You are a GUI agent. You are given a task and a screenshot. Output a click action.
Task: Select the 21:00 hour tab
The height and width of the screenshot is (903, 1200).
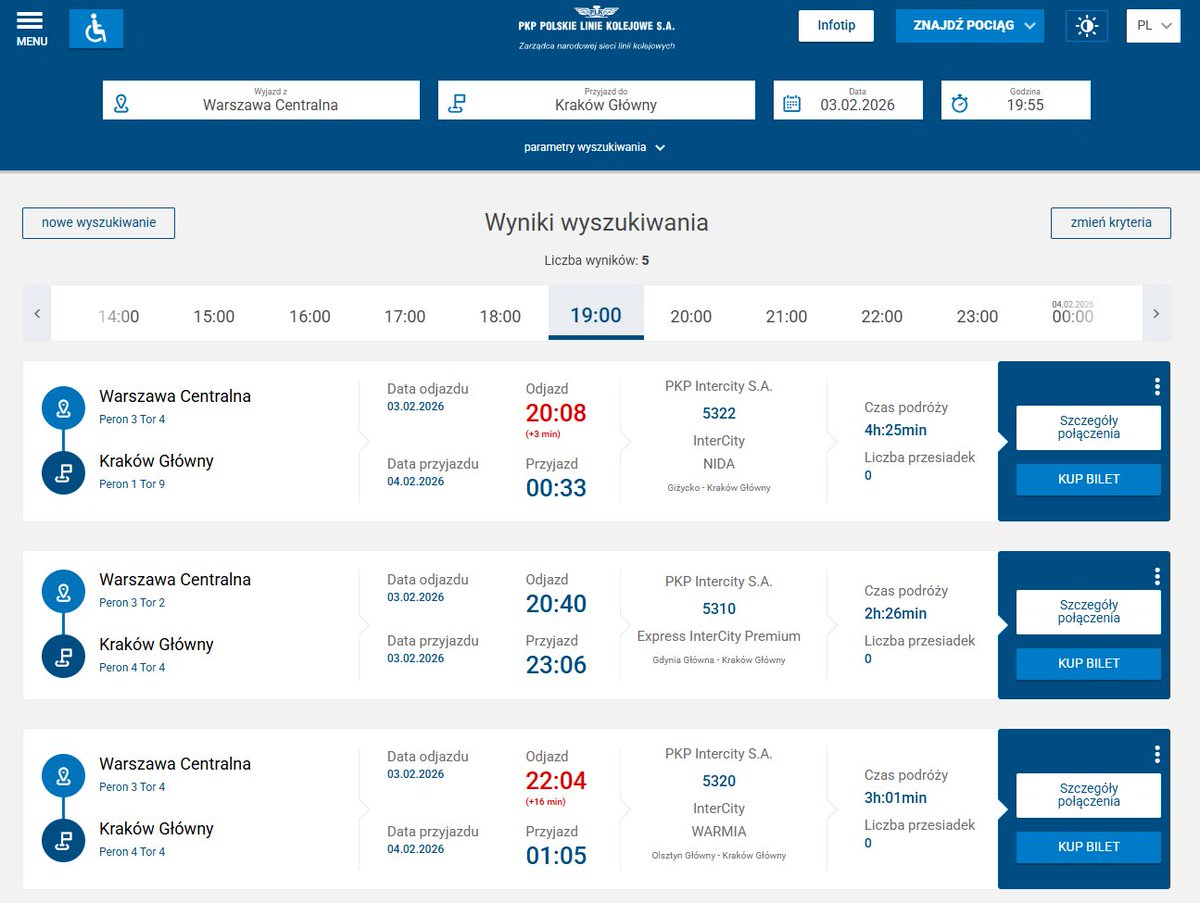(787, 316)
